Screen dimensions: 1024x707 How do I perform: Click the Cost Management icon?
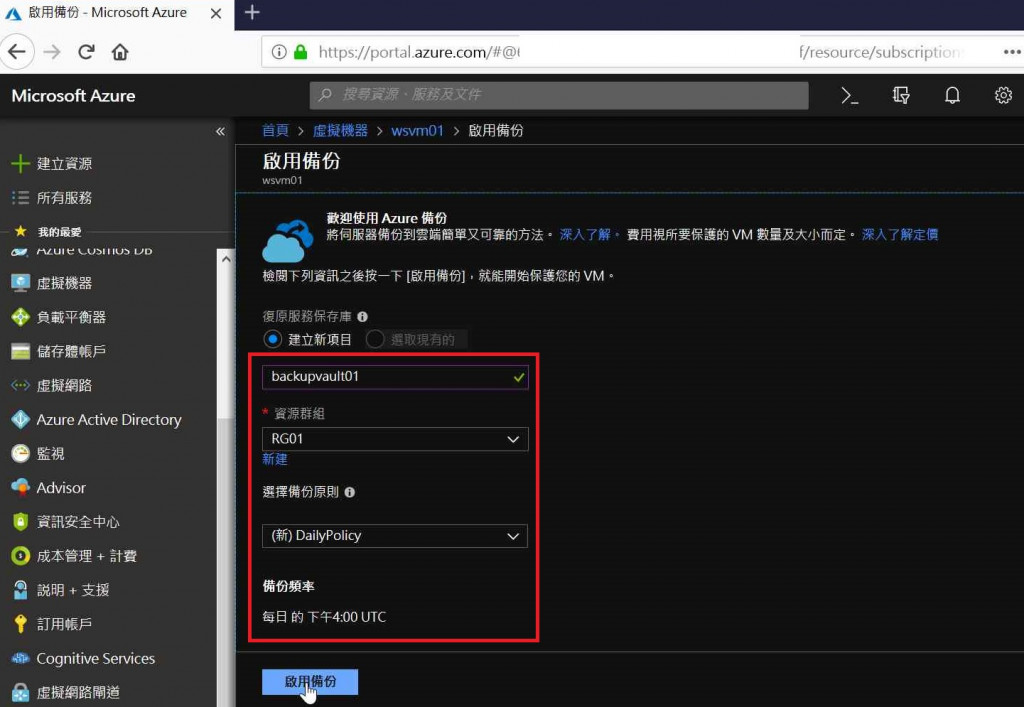coord(20,556)
